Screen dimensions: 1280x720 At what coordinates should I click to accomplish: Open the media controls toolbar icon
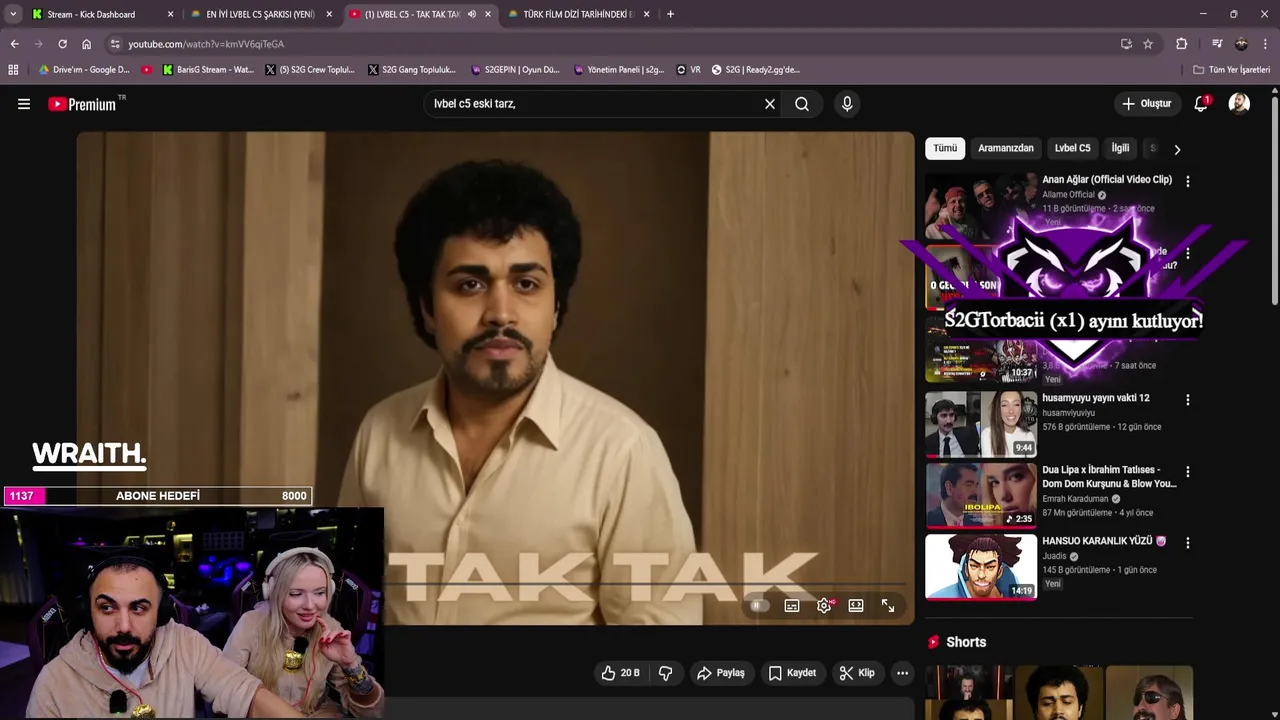pos(1217,44)
